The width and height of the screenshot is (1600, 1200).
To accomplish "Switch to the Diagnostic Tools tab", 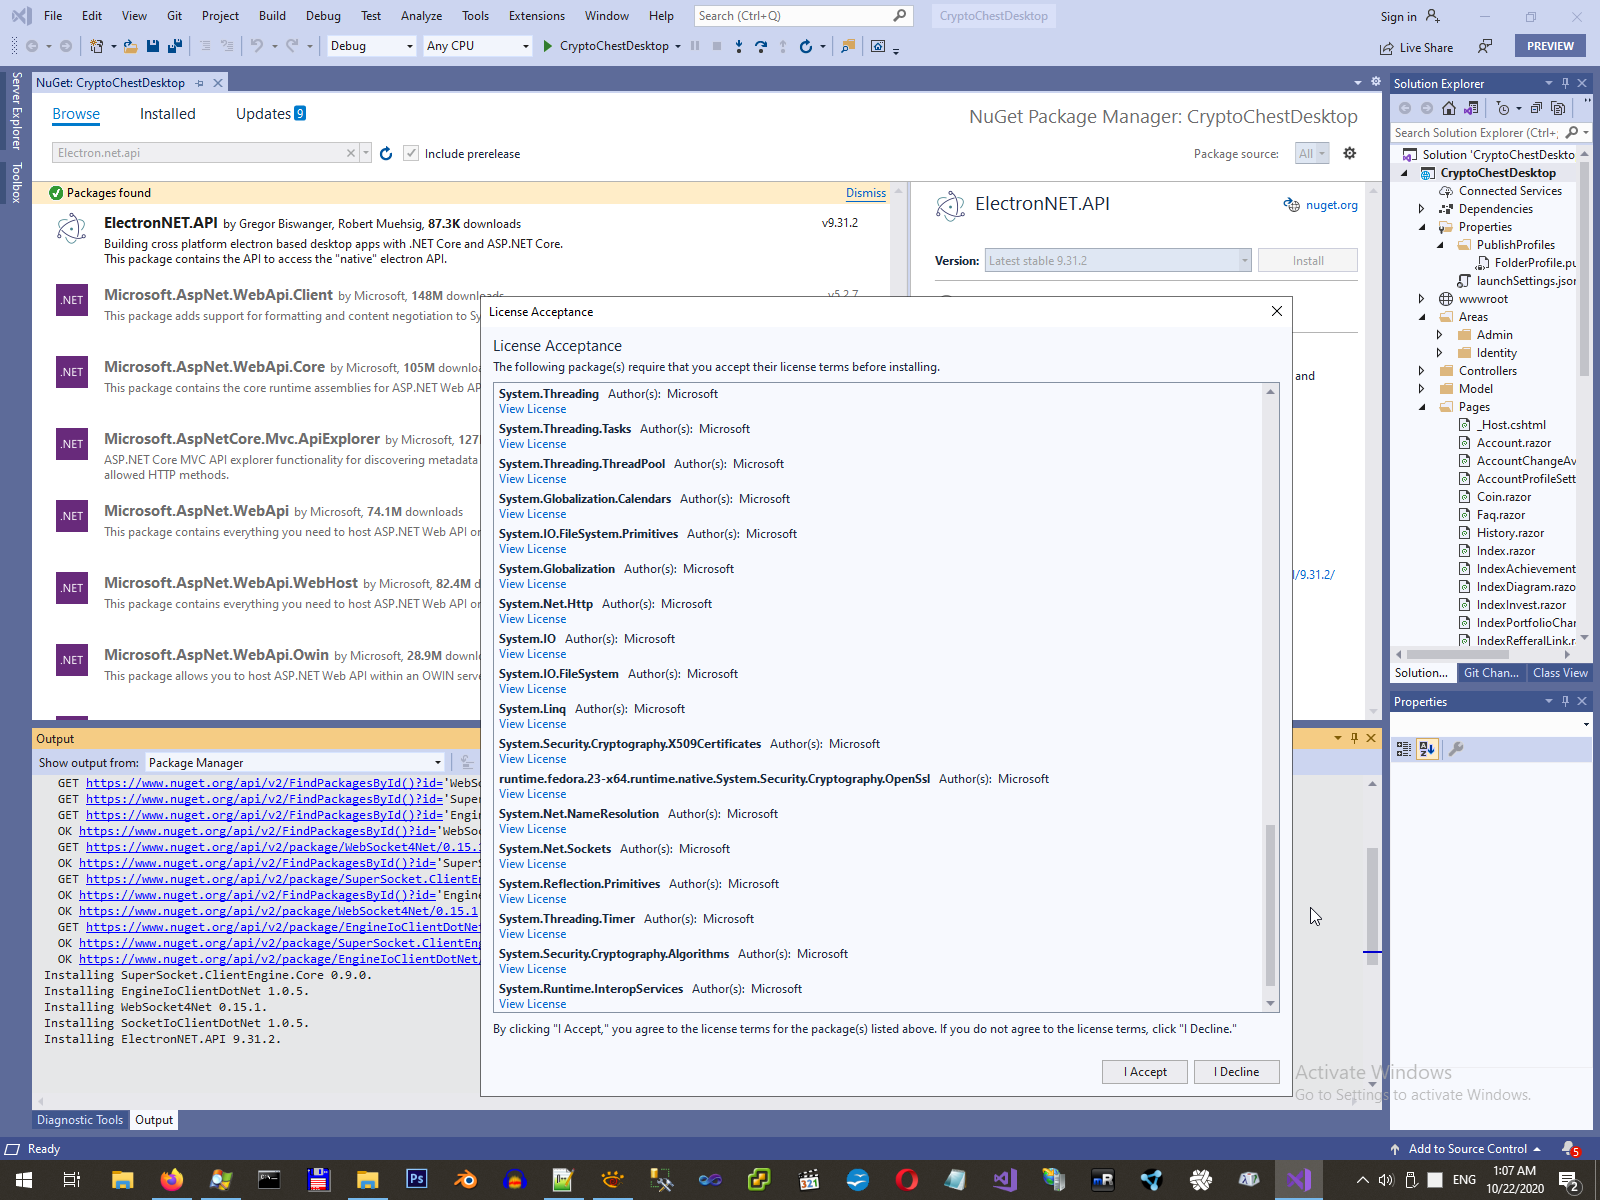I will click(x=80, y=1120).
